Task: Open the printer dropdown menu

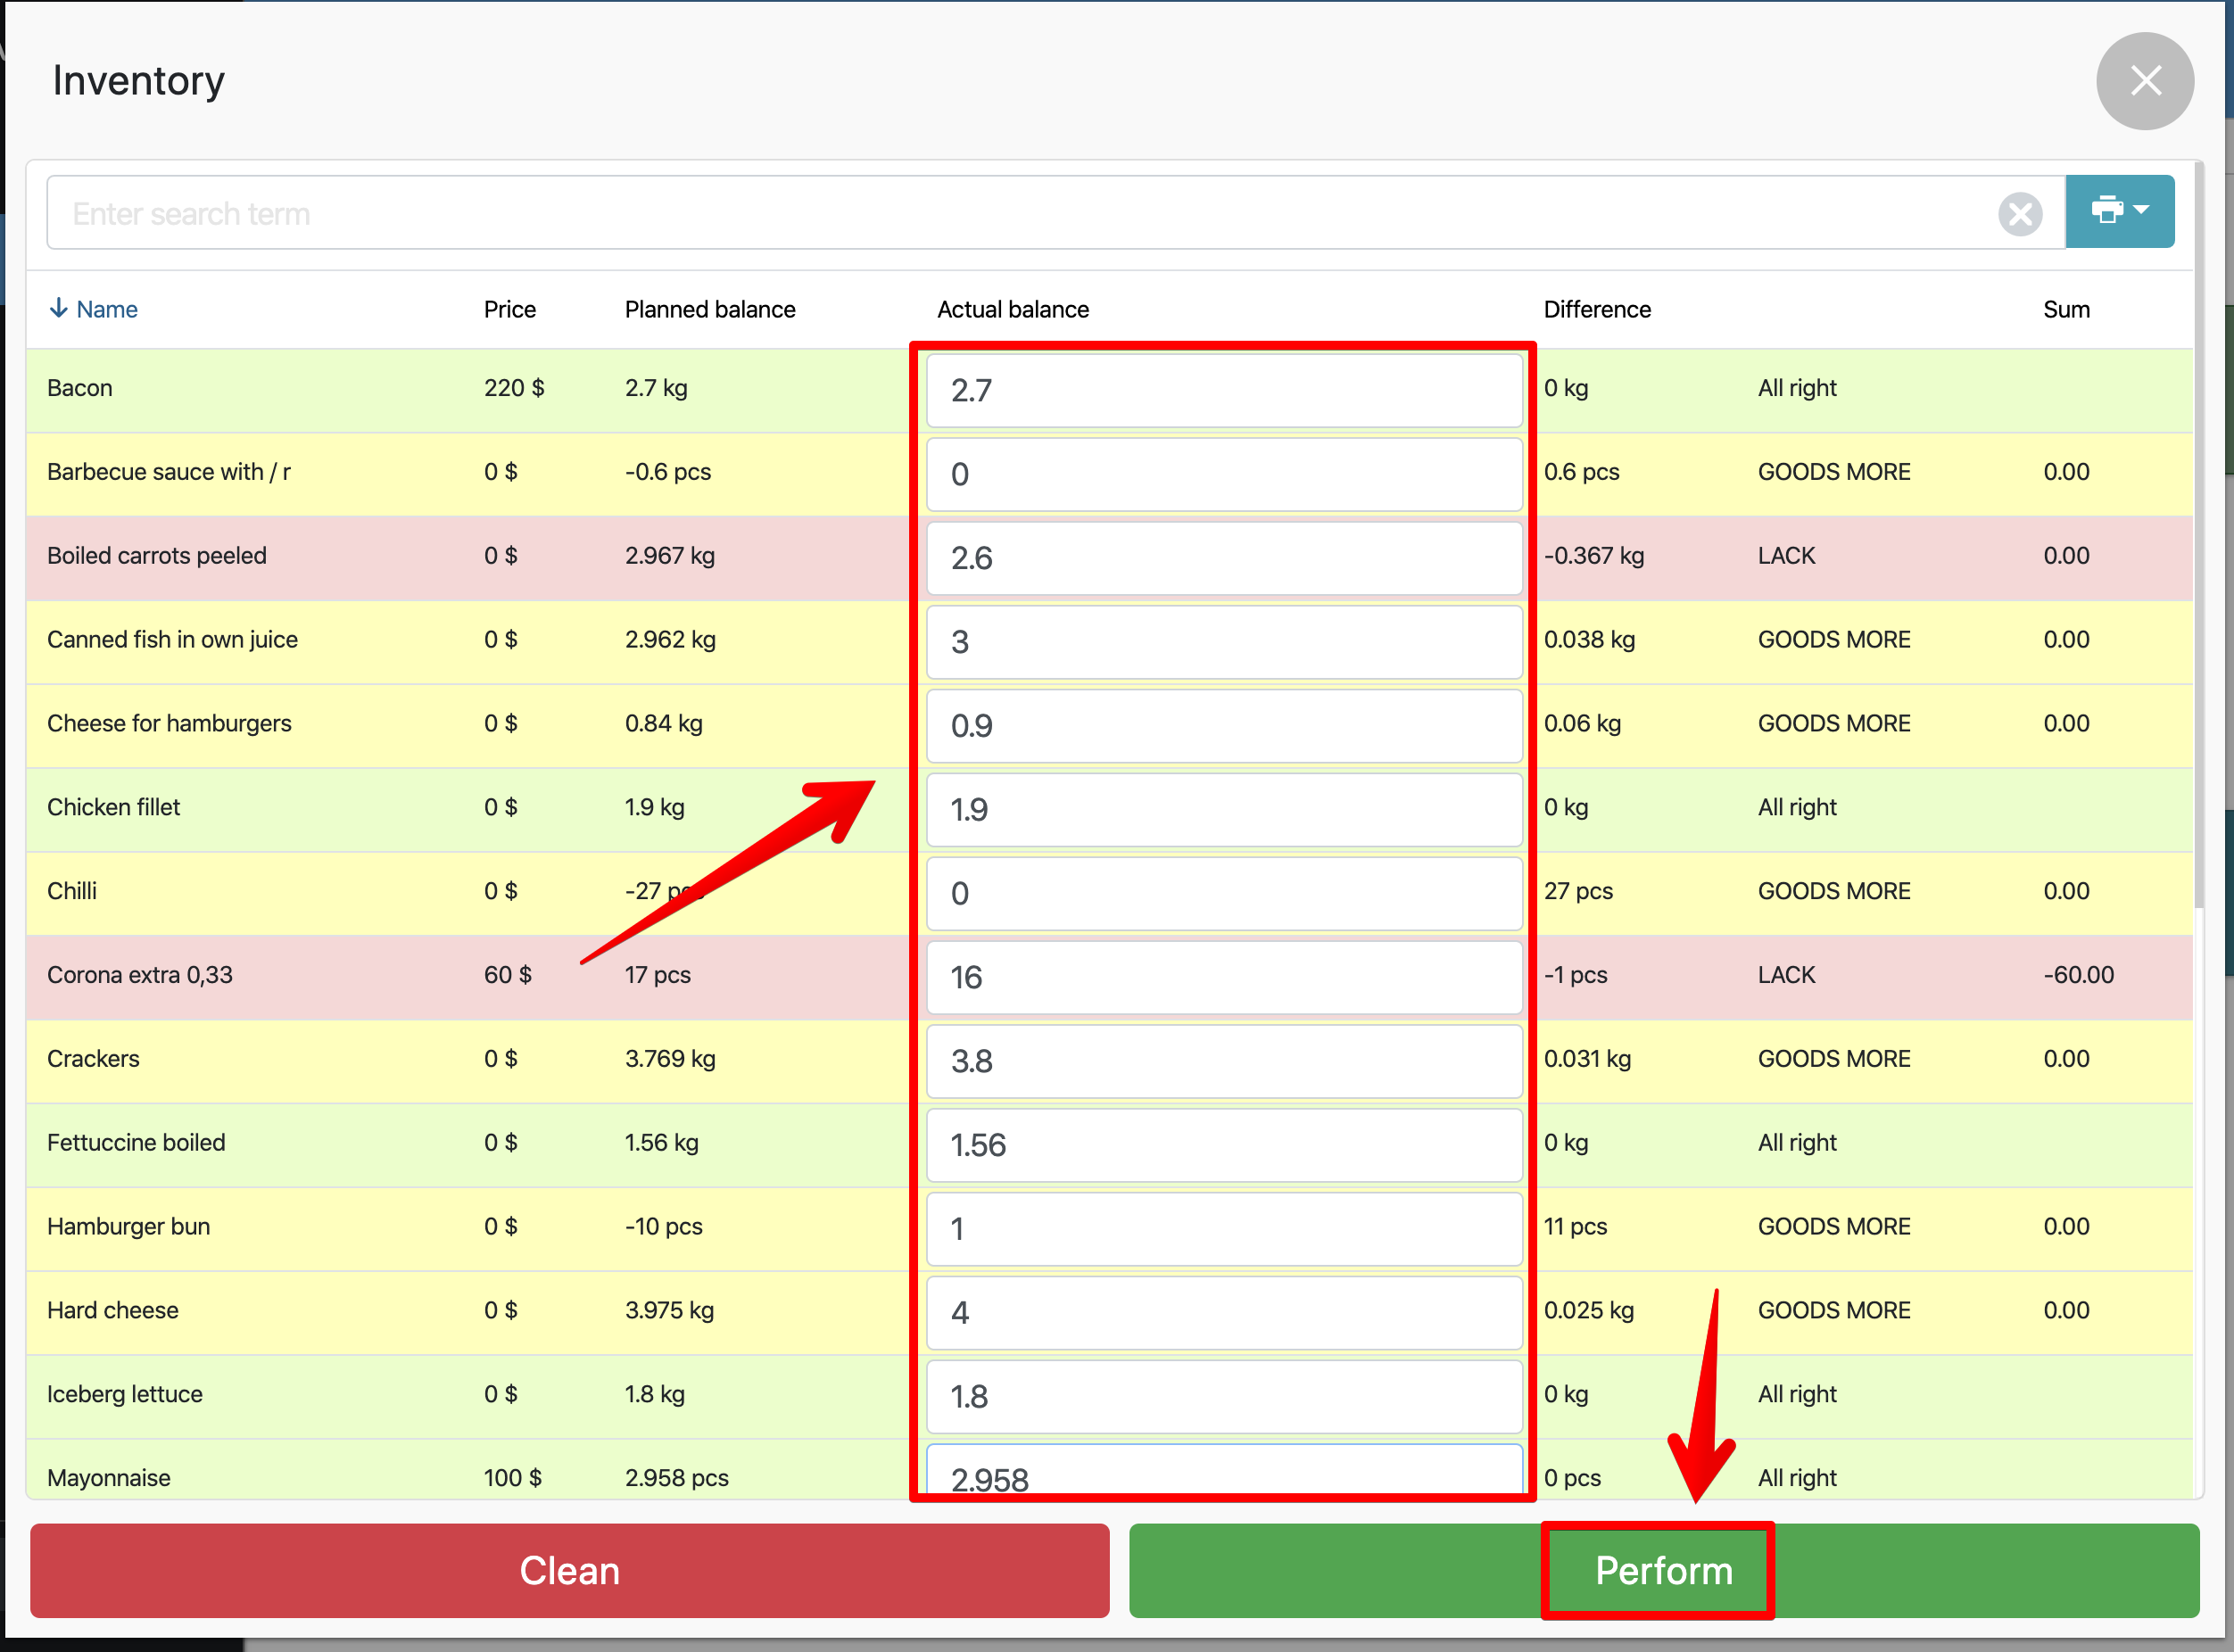Action: [x=2119, y=211]
